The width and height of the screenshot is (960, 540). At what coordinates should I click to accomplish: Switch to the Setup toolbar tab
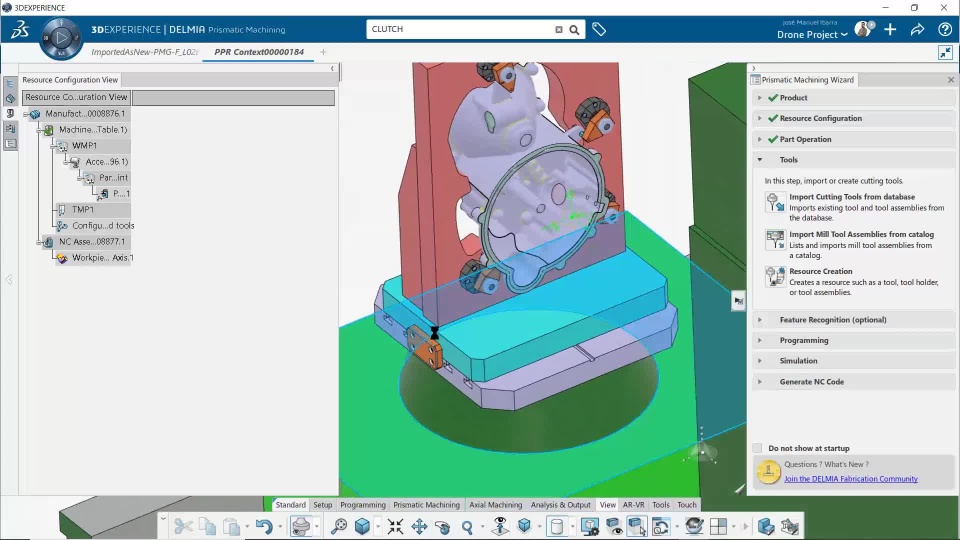[323, 505]
